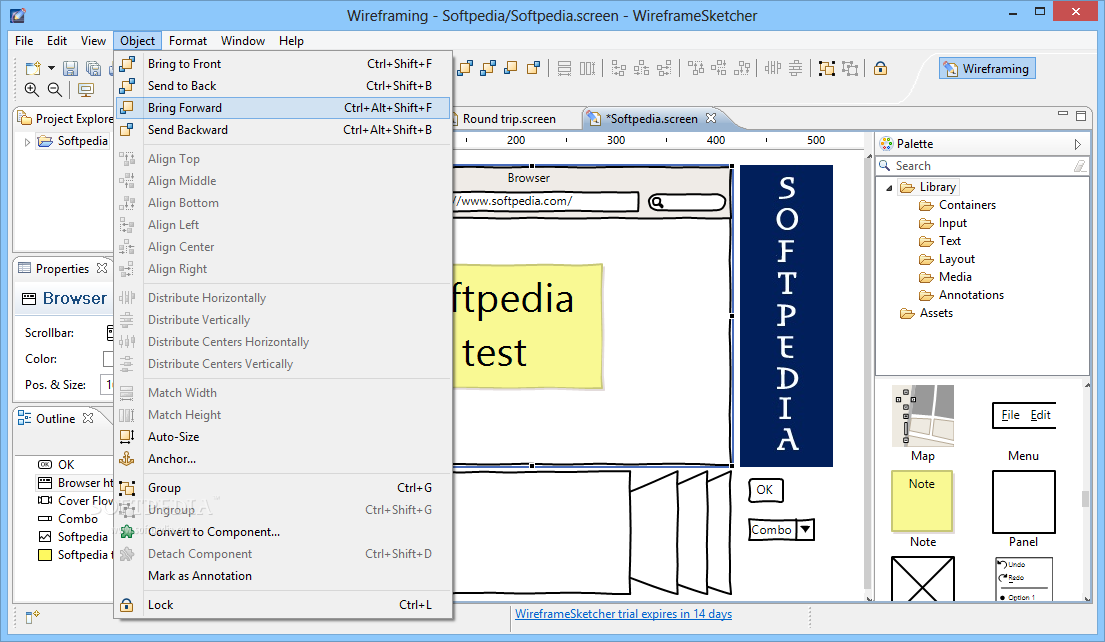The image size is (1105, 642).
Task: Select Convert to Component... entry
Action: [283, 532]
